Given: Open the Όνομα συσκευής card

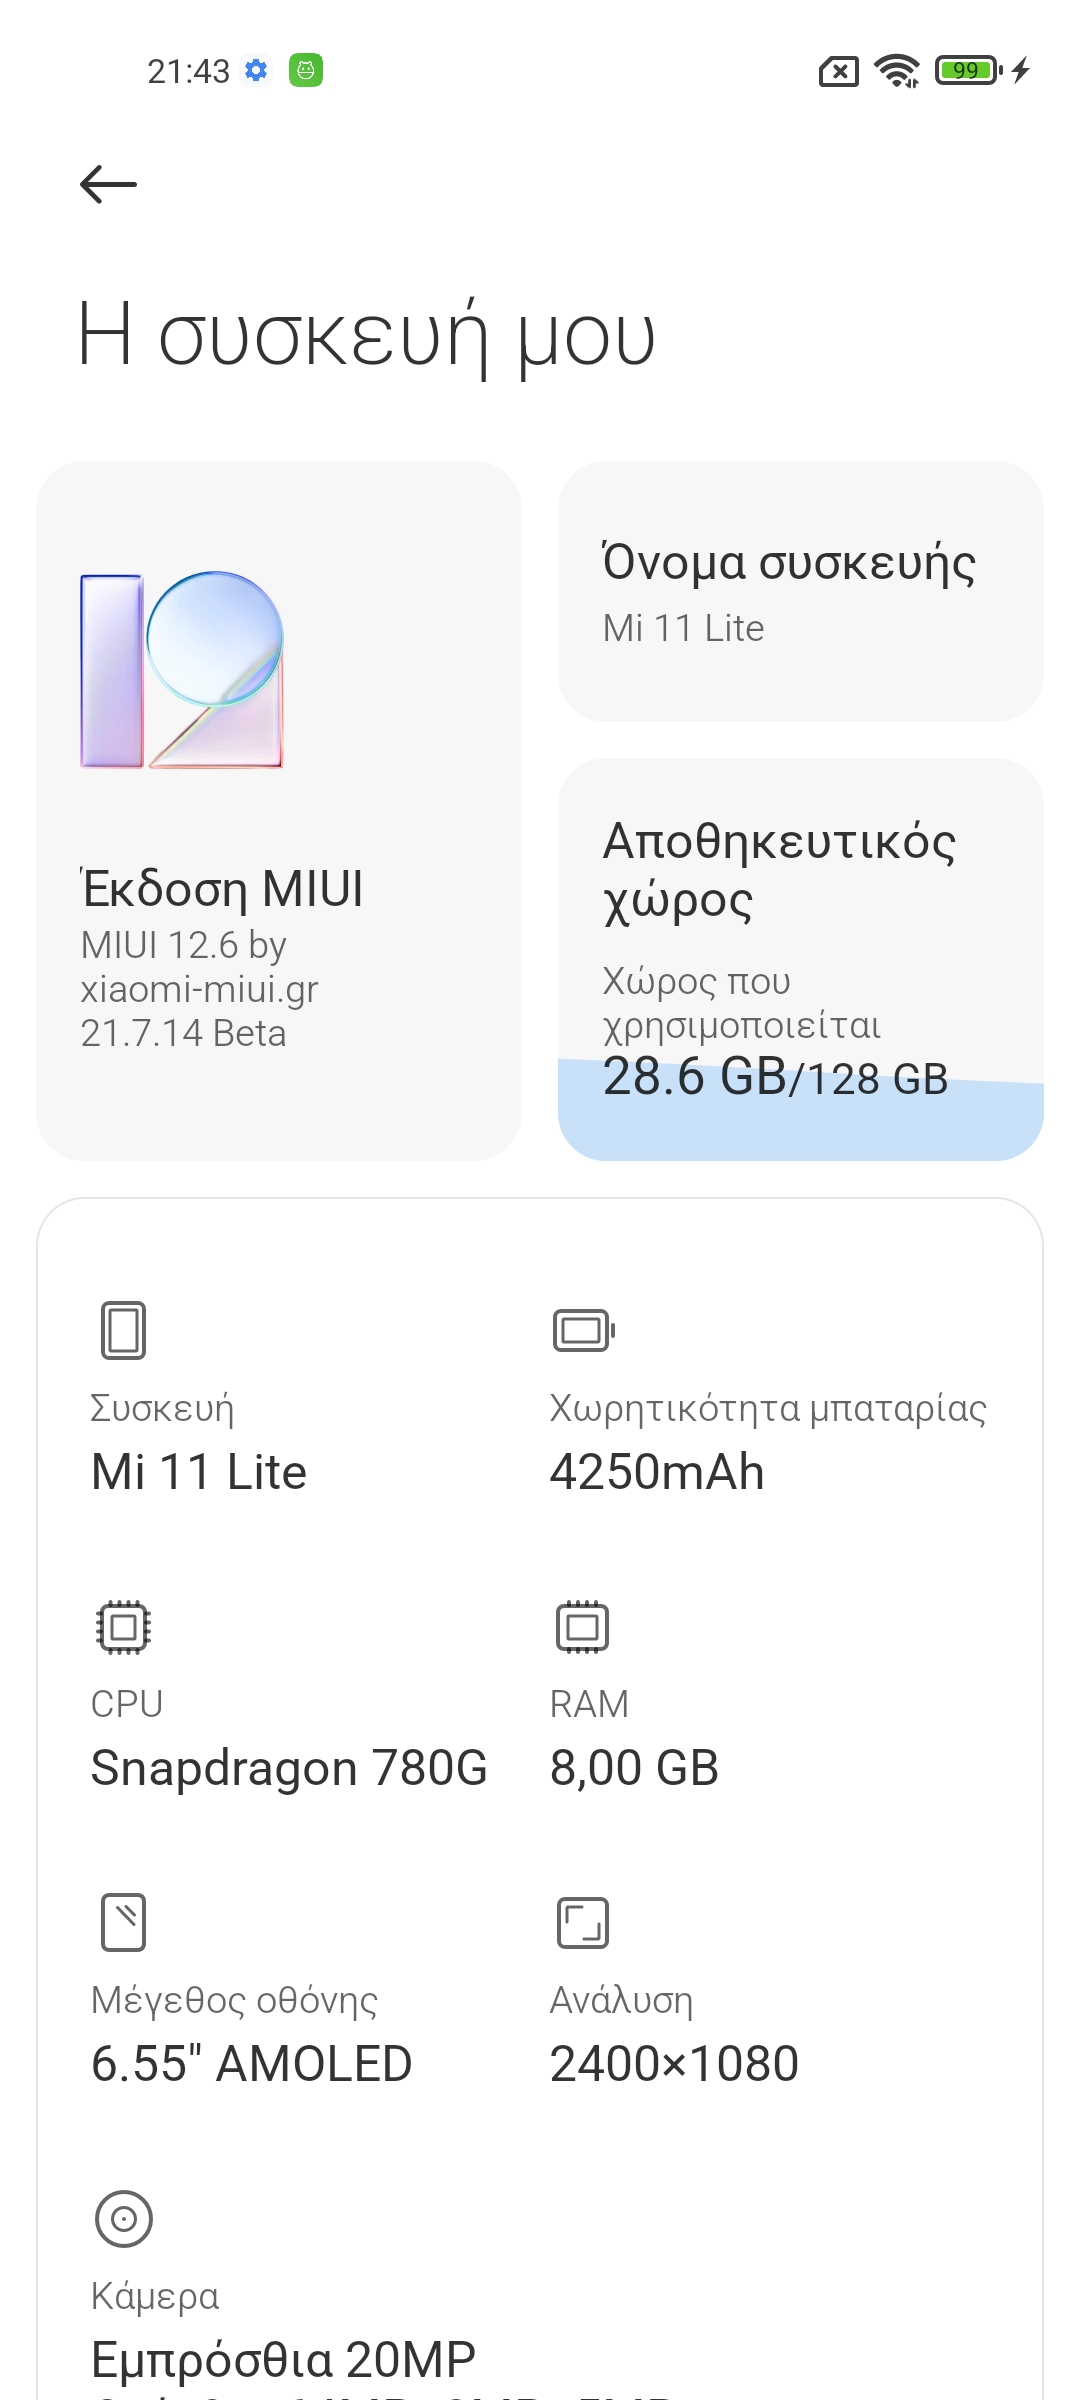Looking at the screenshot, I should [x=800, y=592].
